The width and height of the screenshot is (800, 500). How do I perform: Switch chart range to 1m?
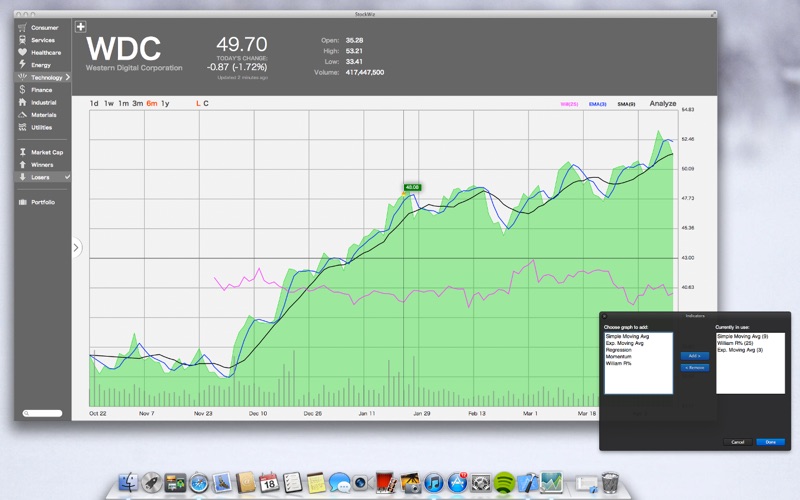tap(123, 103)
